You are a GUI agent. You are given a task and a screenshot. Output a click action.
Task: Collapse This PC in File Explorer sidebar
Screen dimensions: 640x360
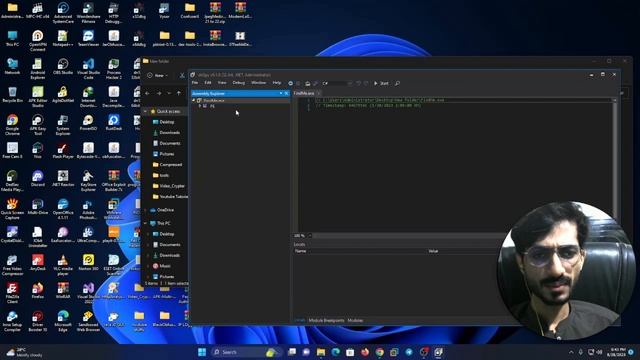(x=145, y=223)
